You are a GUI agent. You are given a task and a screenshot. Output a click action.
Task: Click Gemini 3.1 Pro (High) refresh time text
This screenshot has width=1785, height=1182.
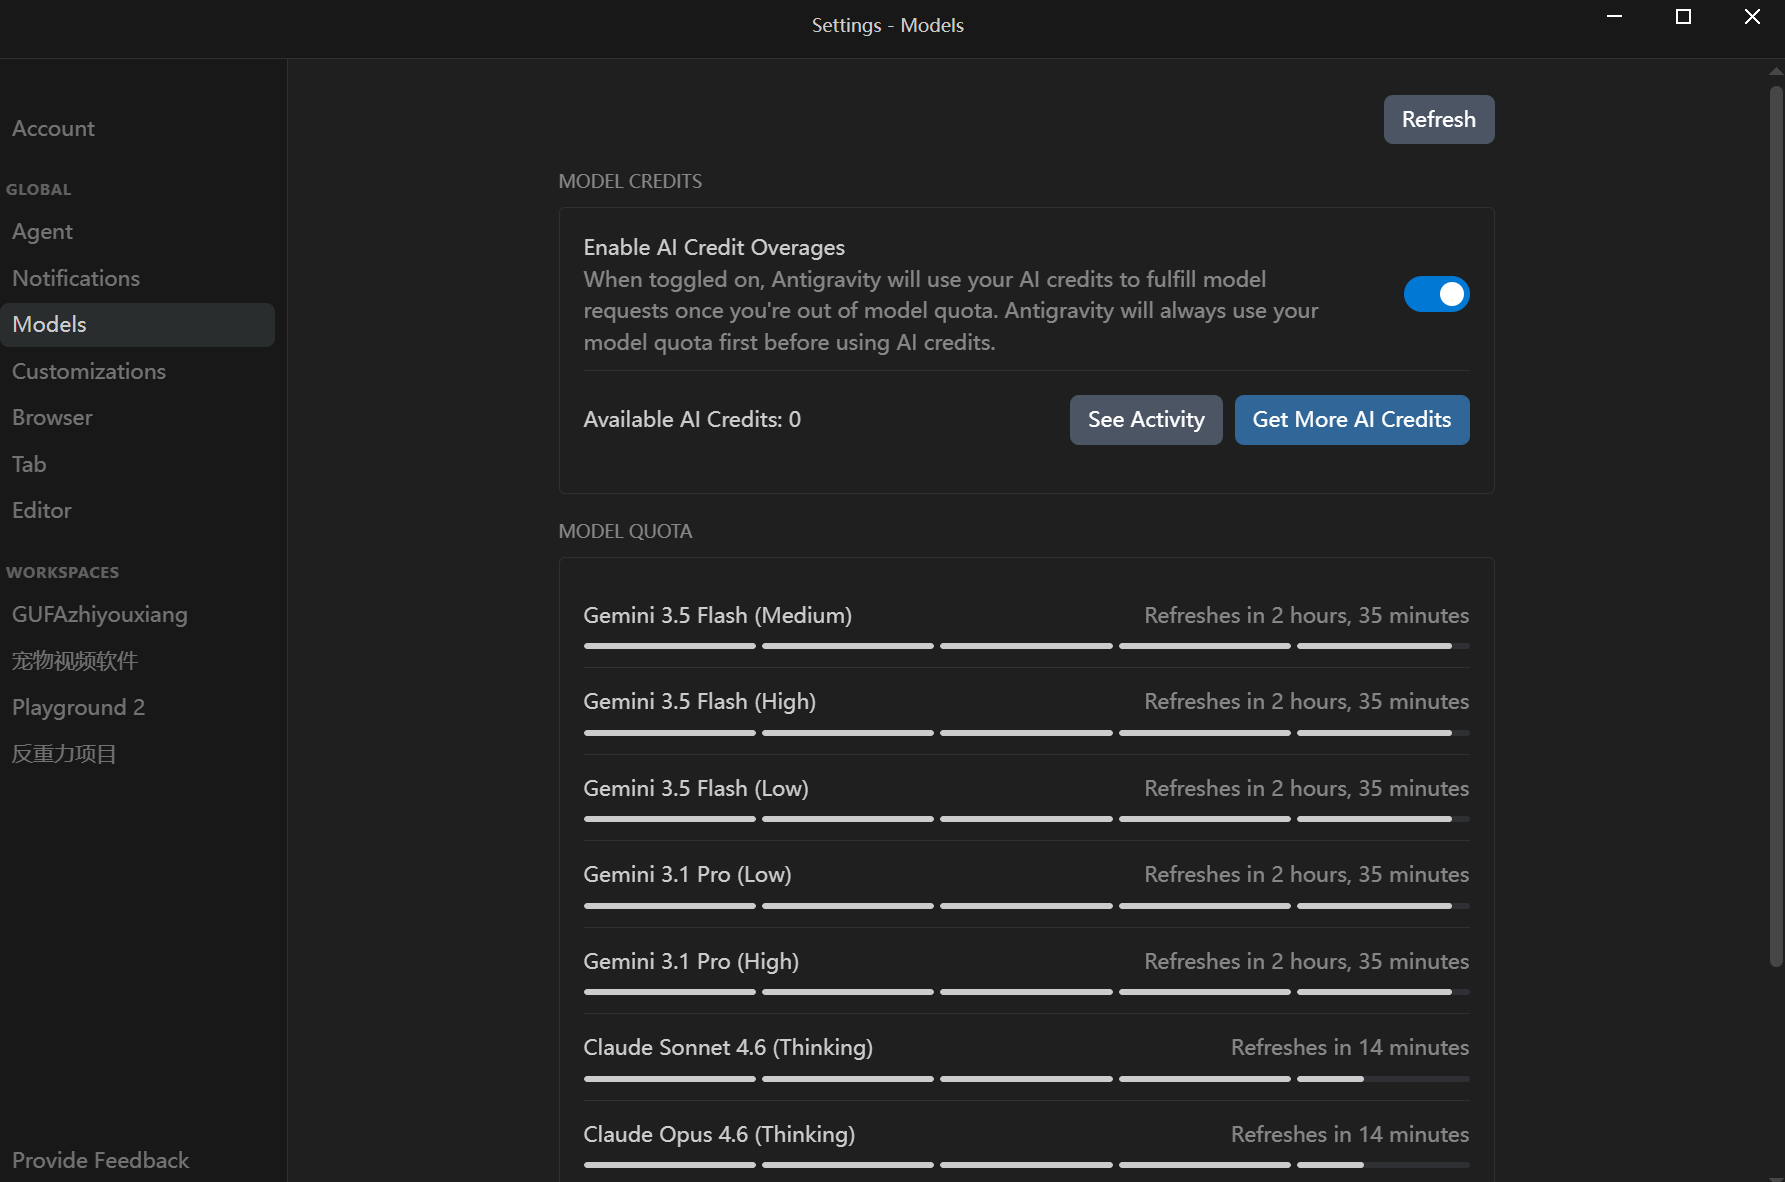tap(1306, 961)
